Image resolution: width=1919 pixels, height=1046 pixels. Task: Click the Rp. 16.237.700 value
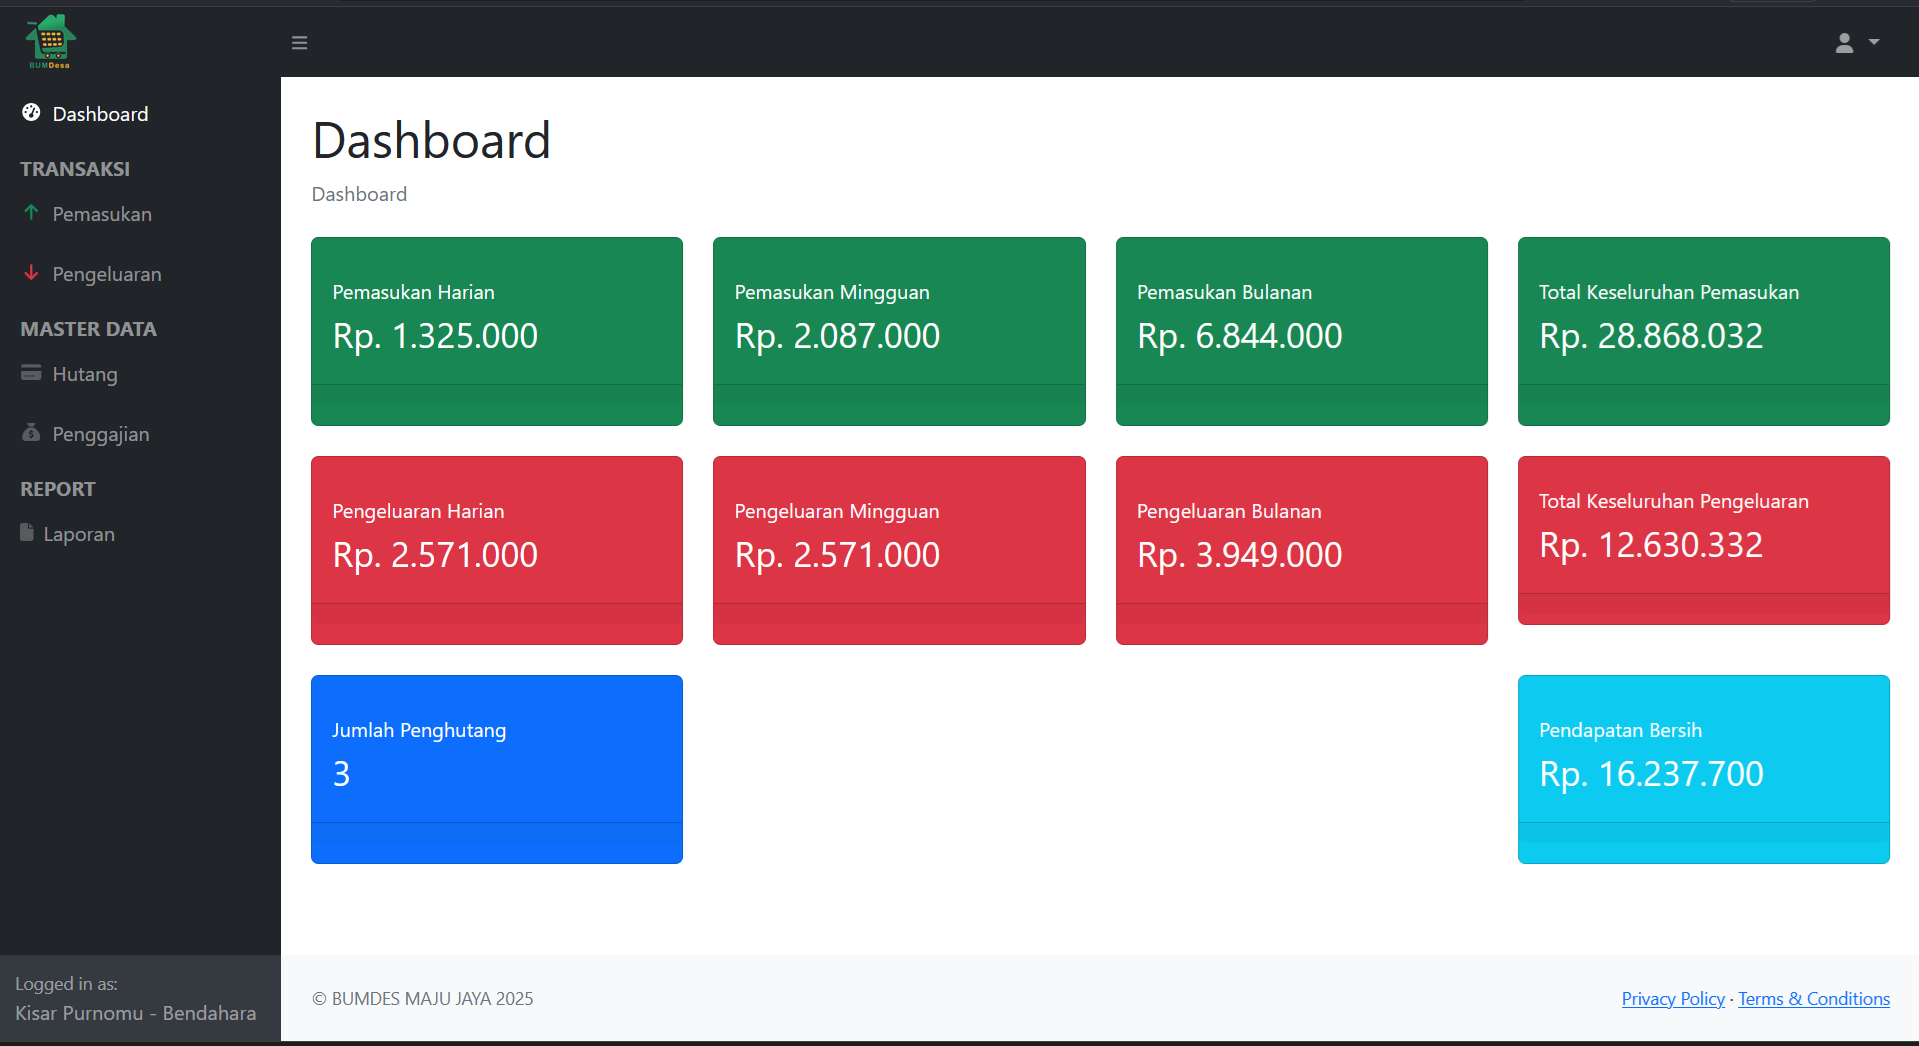1651,774
